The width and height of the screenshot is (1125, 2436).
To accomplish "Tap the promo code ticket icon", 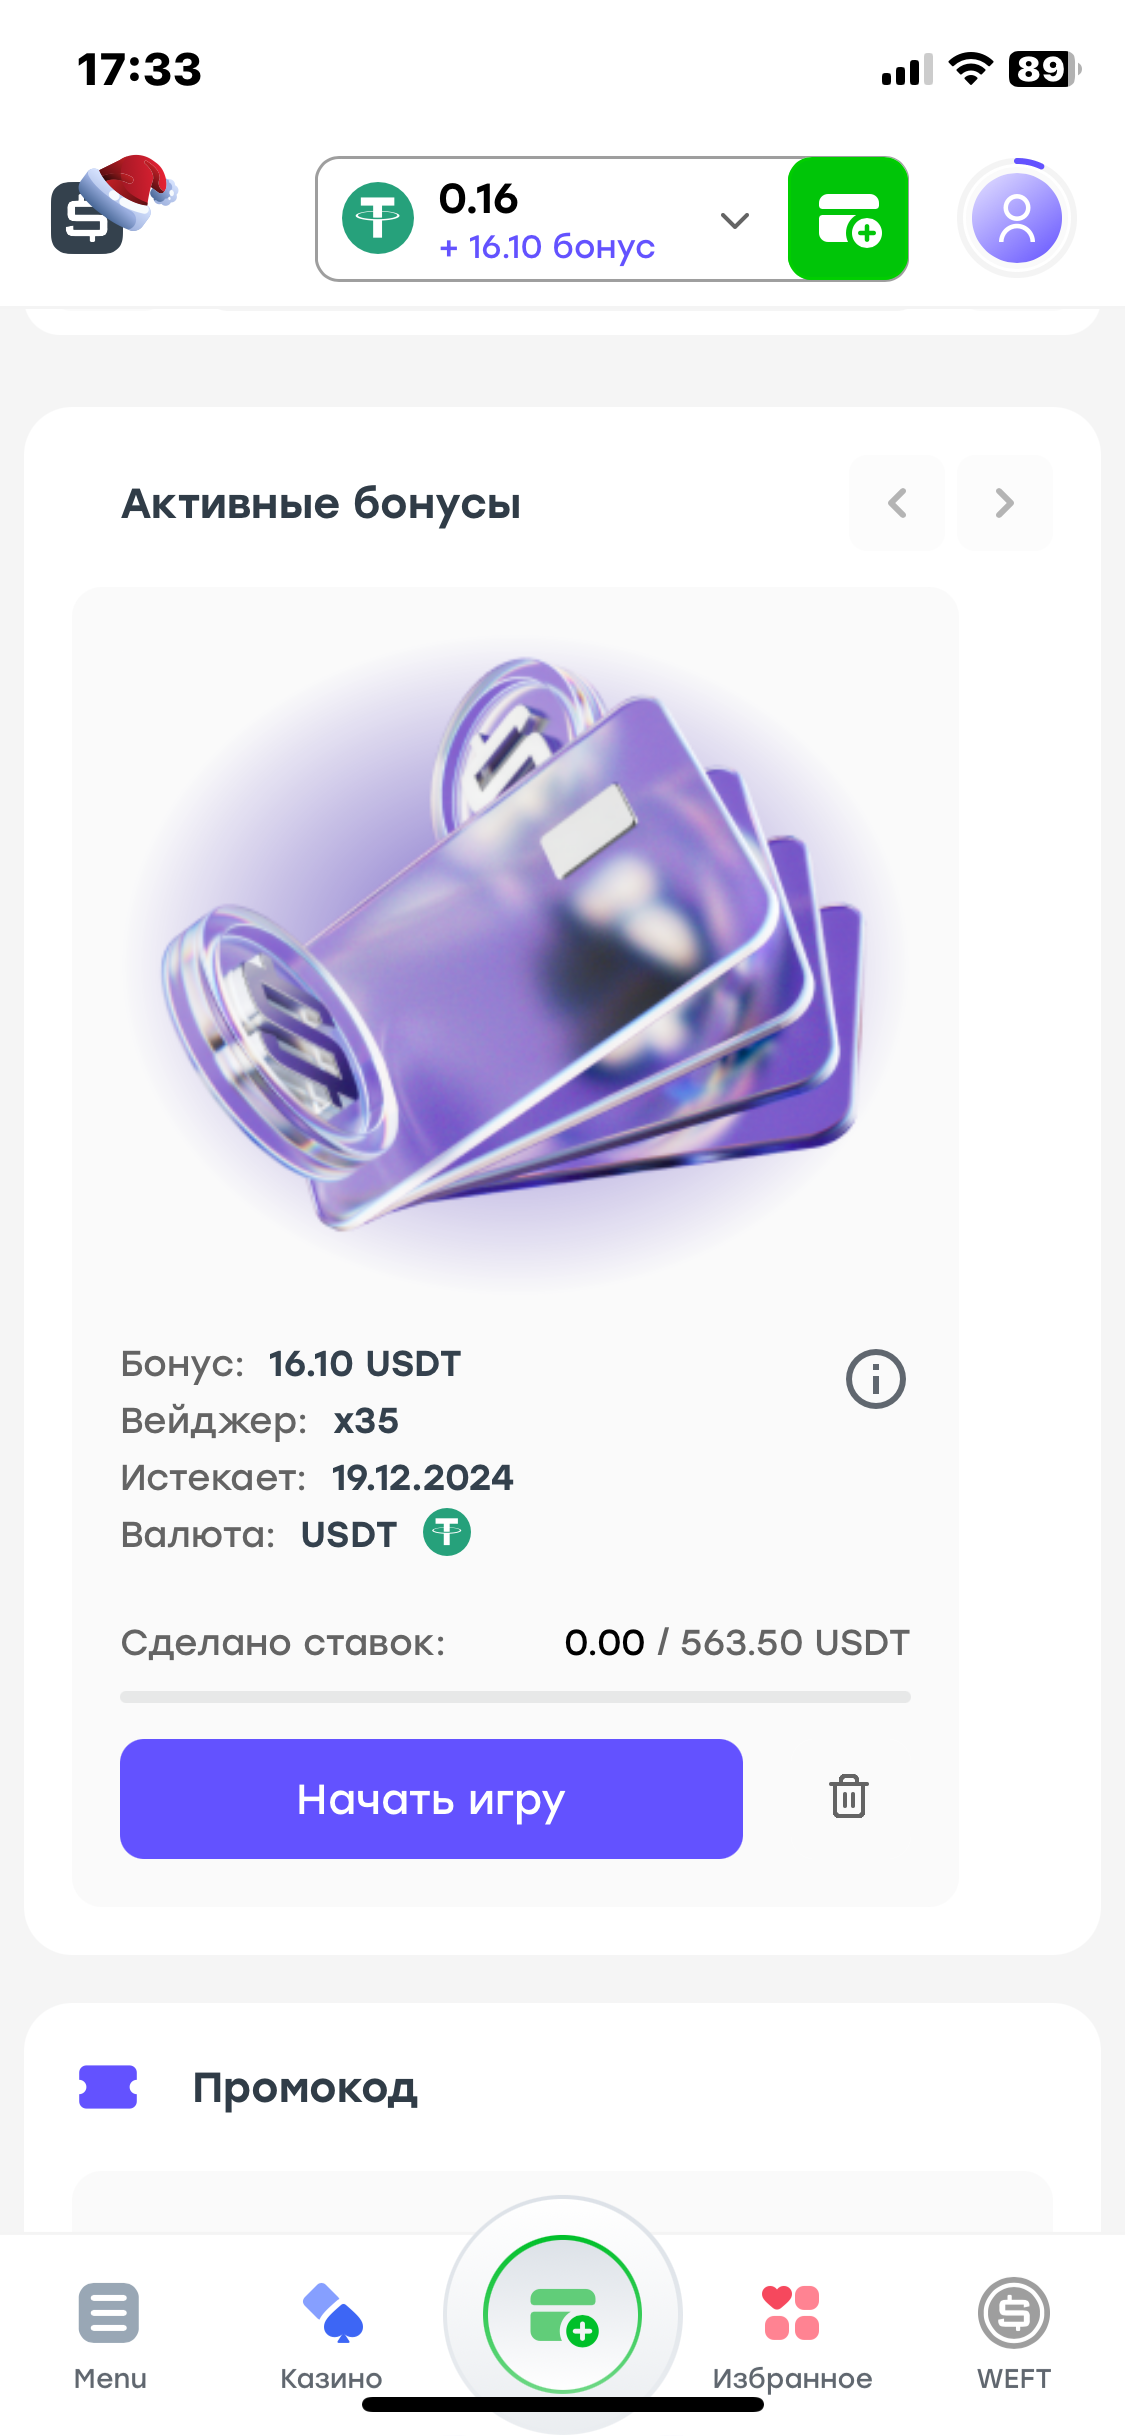I will point(108,2087).
